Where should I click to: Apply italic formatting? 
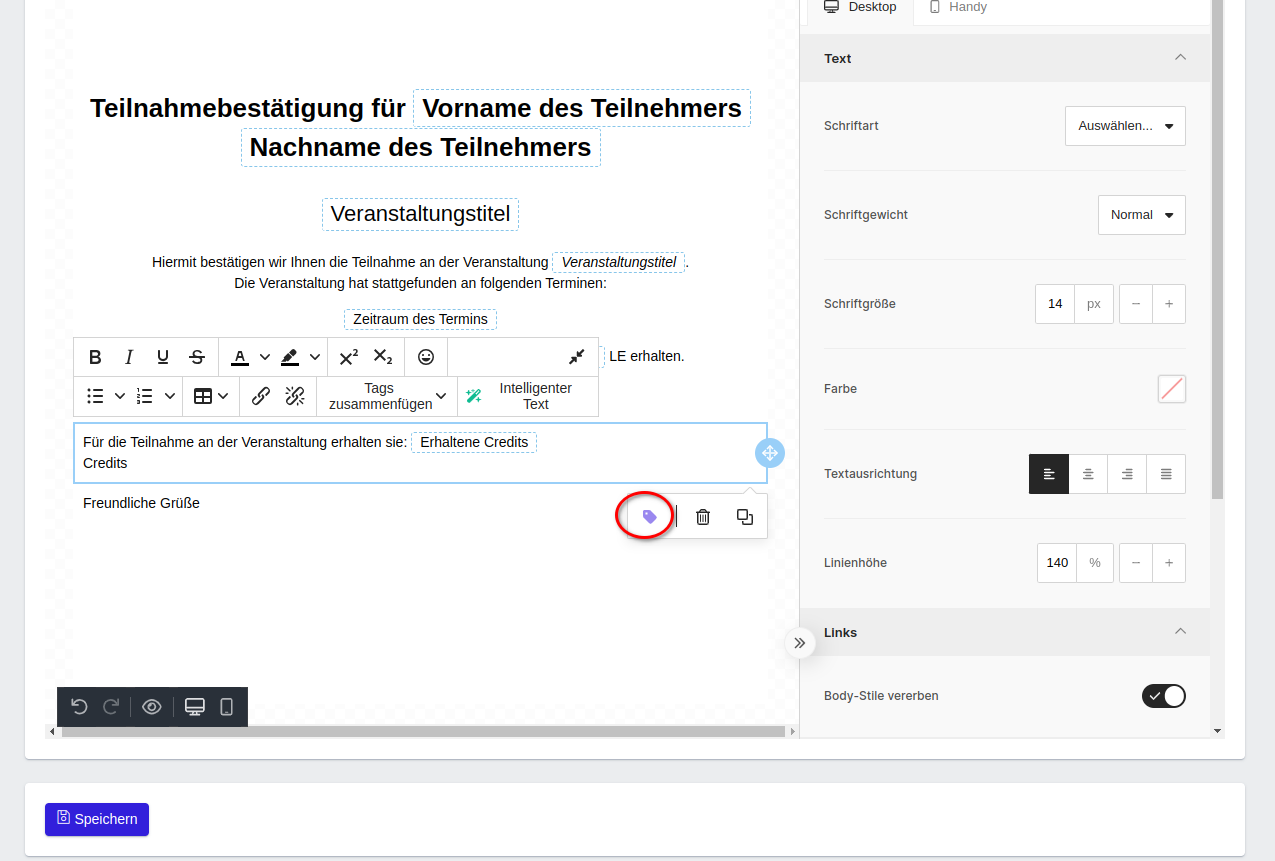click(x=129, y=357)
